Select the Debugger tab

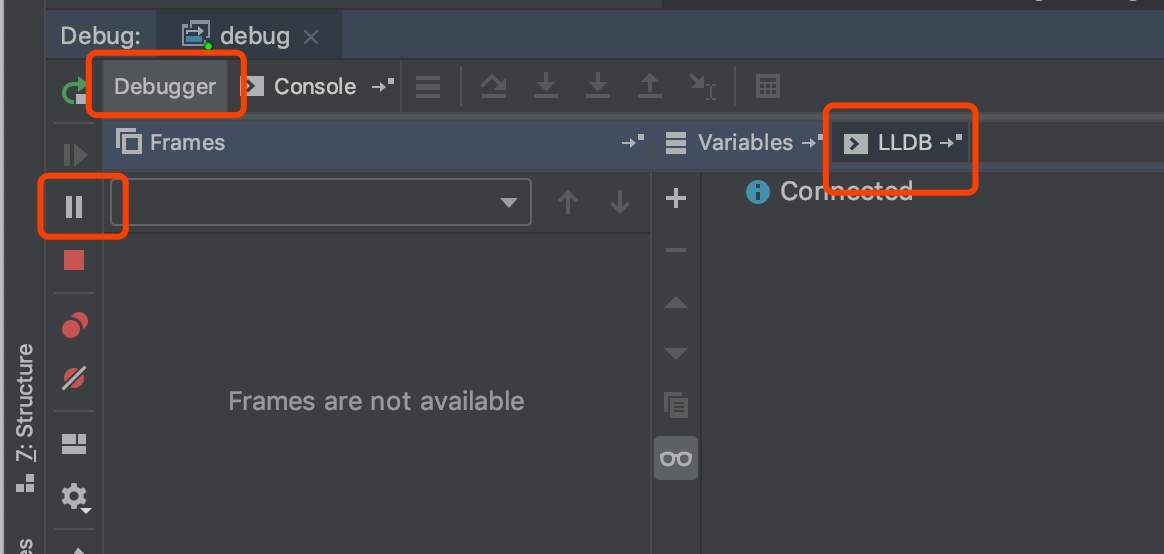tap(165, 87)
